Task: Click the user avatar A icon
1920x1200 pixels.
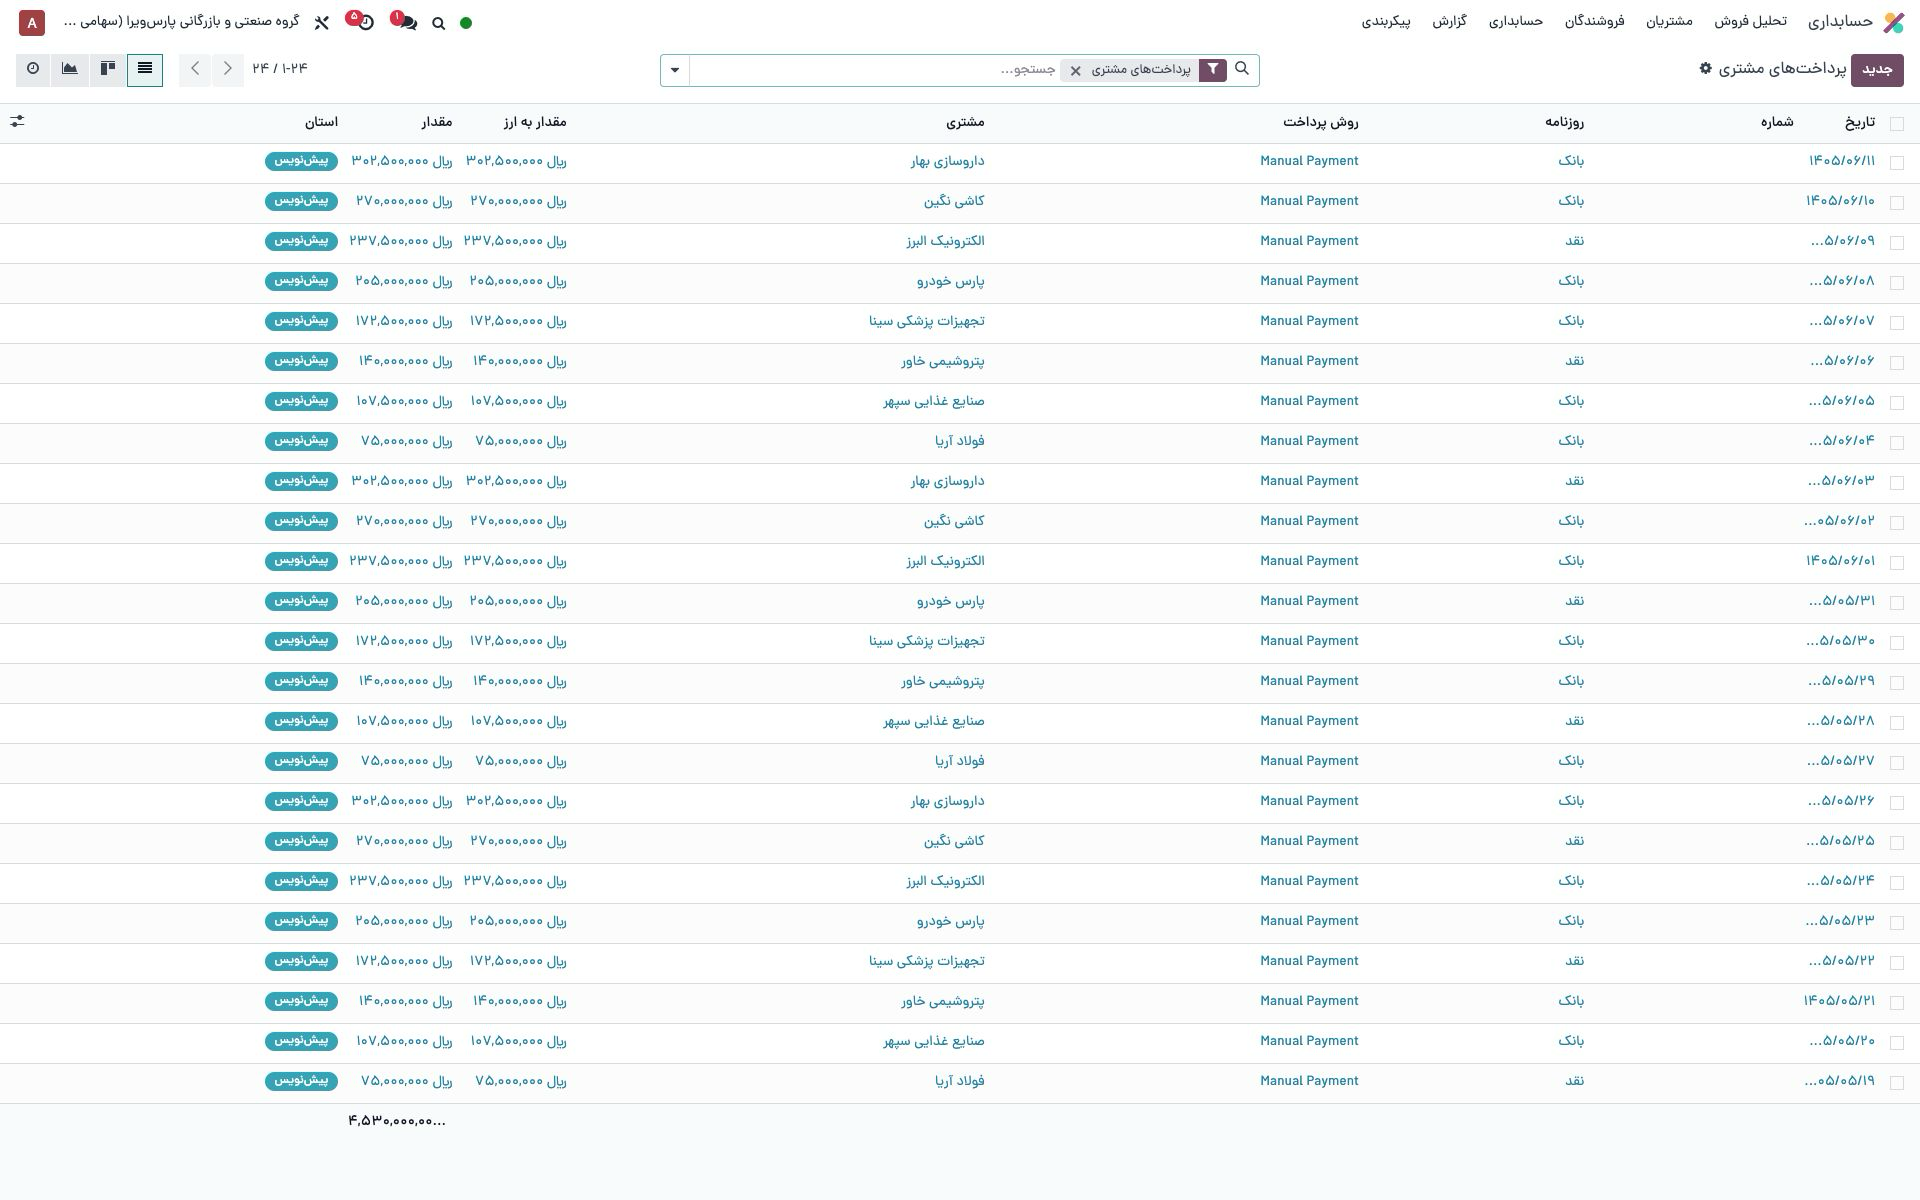Action: click(x=32, y=22)
